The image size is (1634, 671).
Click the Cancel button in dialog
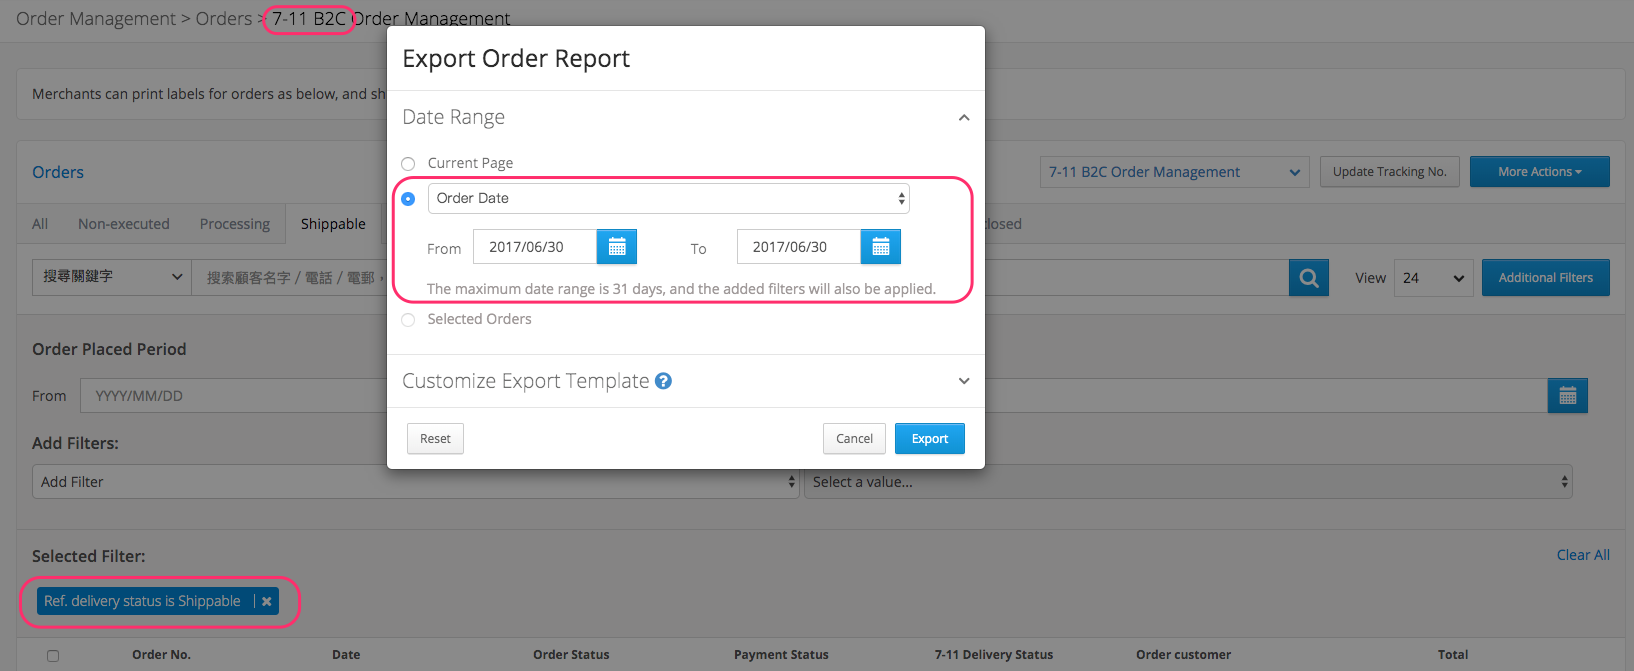click(854, 439)
